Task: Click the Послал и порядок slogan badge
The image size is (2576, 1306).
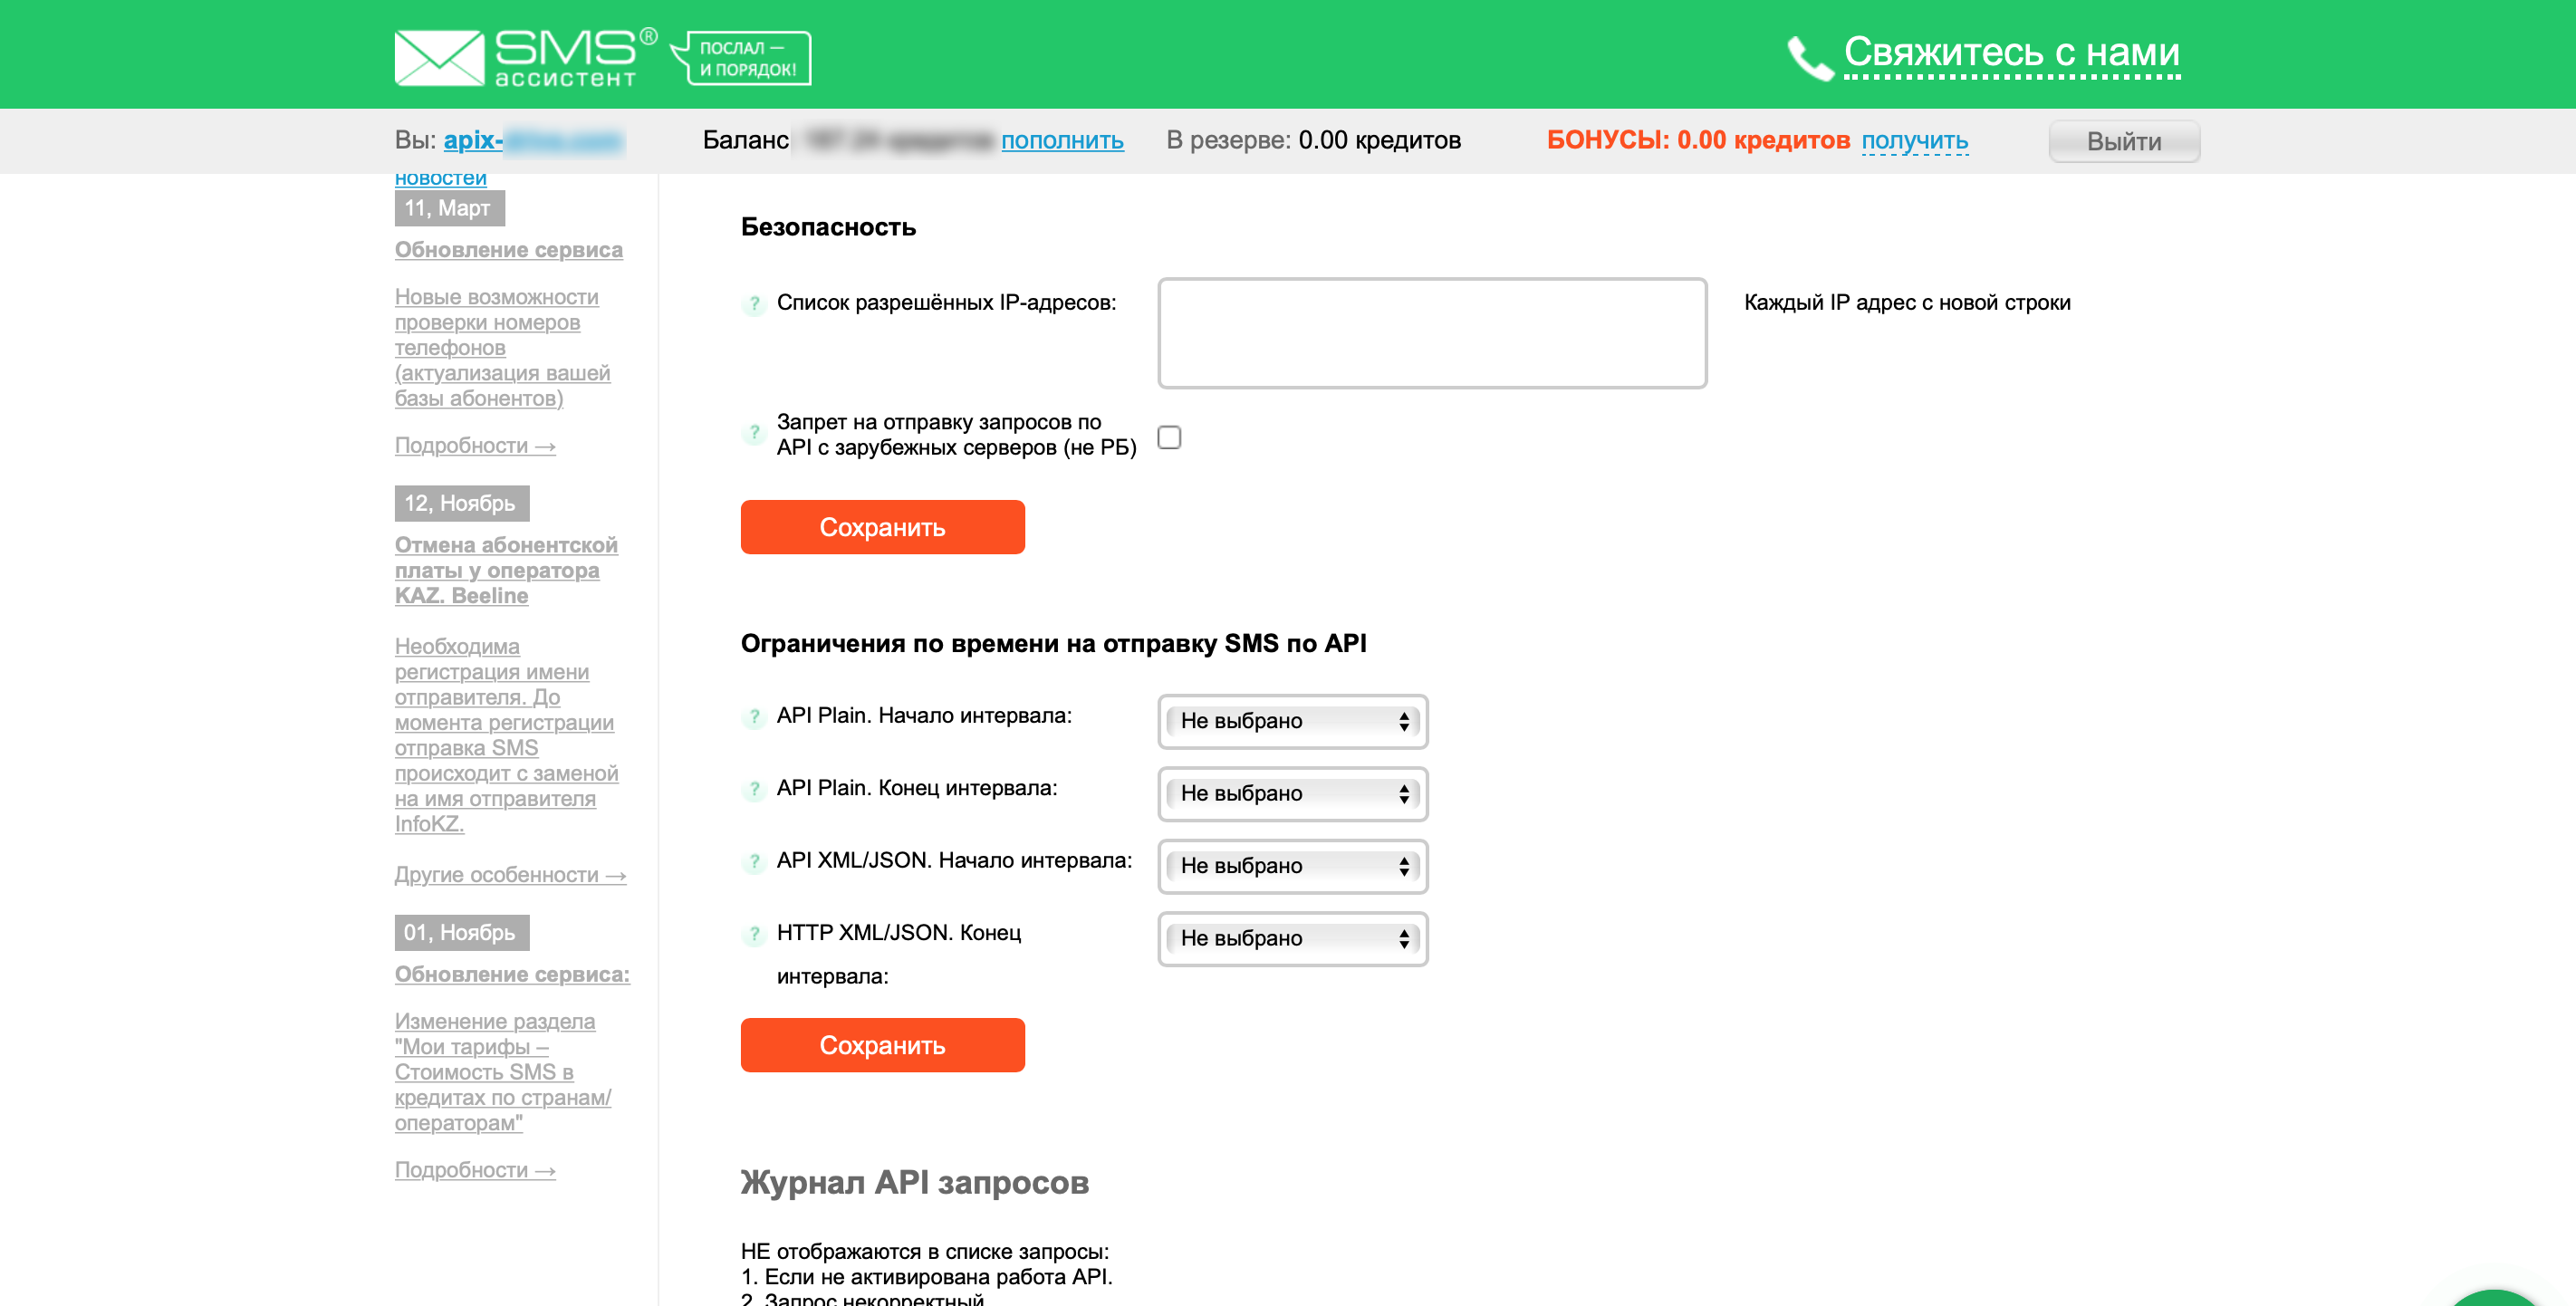Action: [x=741, y=58]
